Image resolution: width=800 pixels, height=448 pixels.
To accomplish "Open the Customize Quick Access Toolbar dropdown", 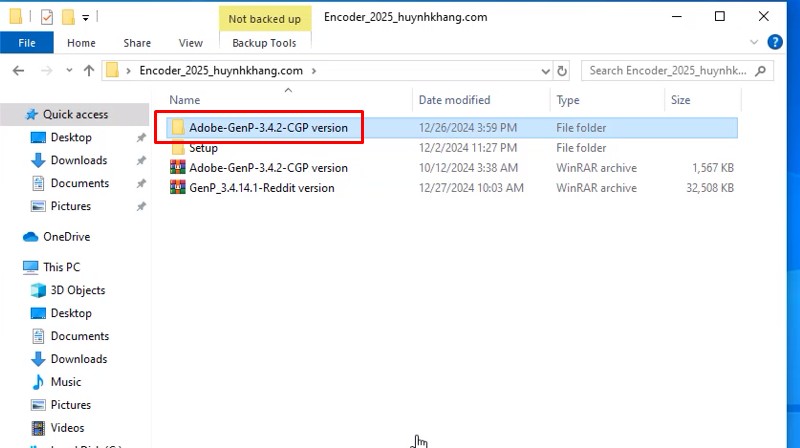I will coord(86,17).
